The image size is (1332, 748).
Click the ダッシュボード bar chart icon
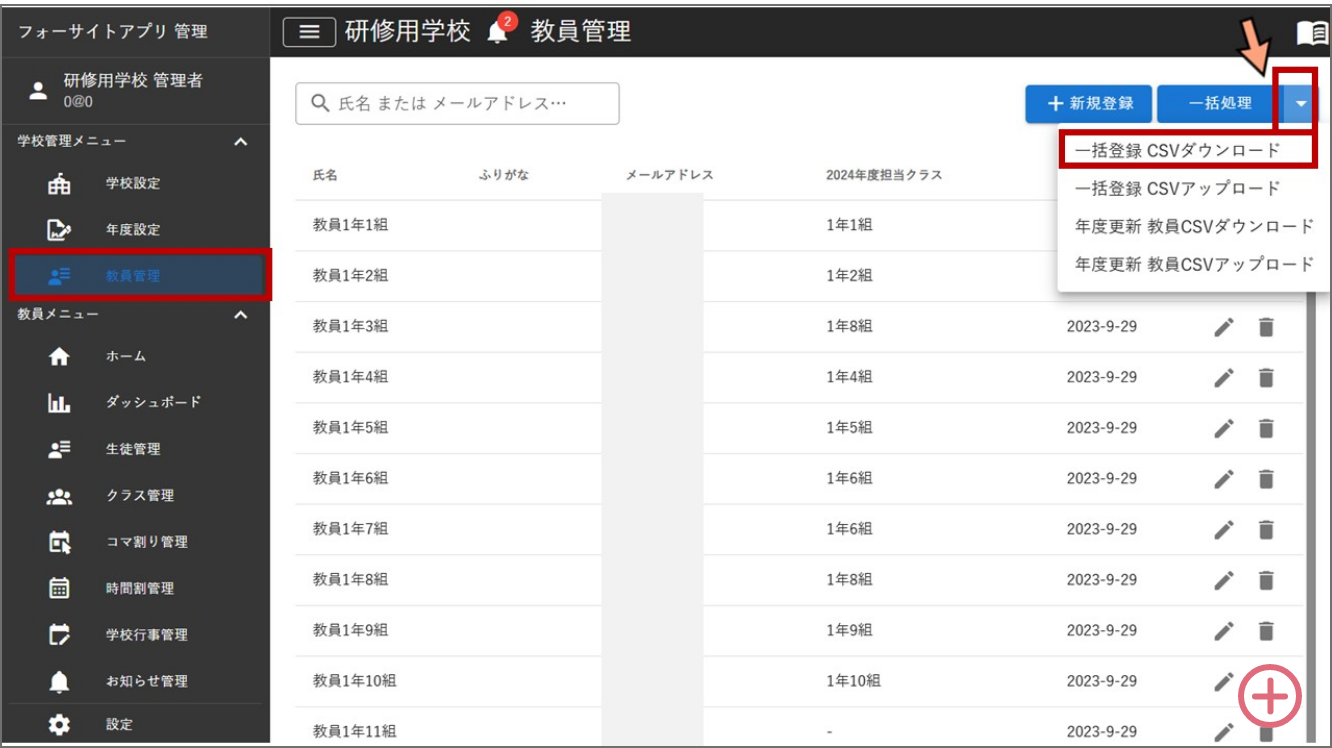coord(60,403)
